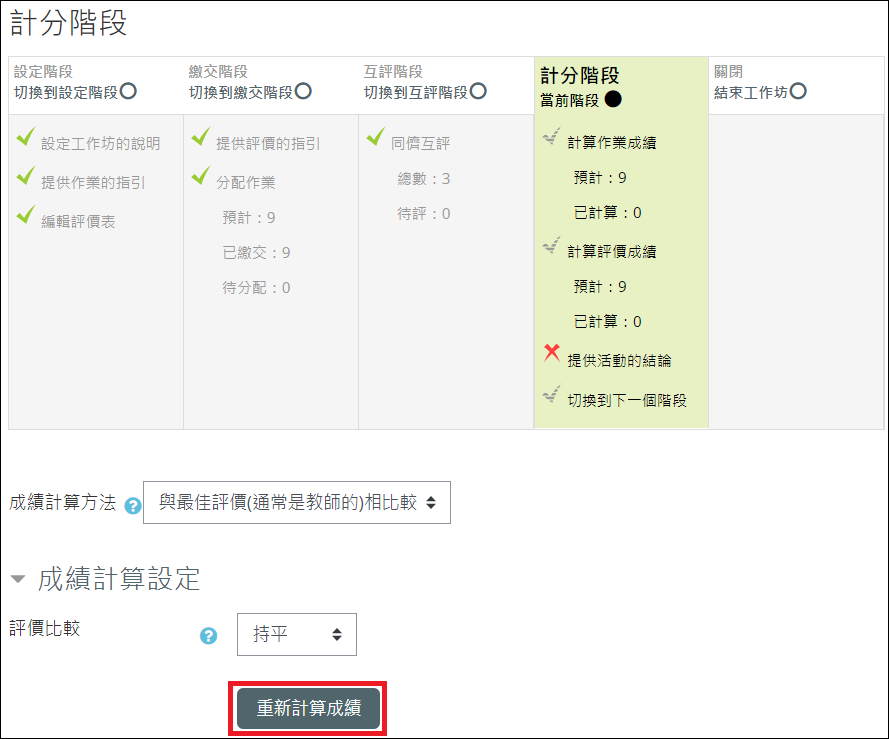The width and height of the screenshot is (889, 739).
Task: Click the 成績計算設定 section title
Action: [119, 579]
